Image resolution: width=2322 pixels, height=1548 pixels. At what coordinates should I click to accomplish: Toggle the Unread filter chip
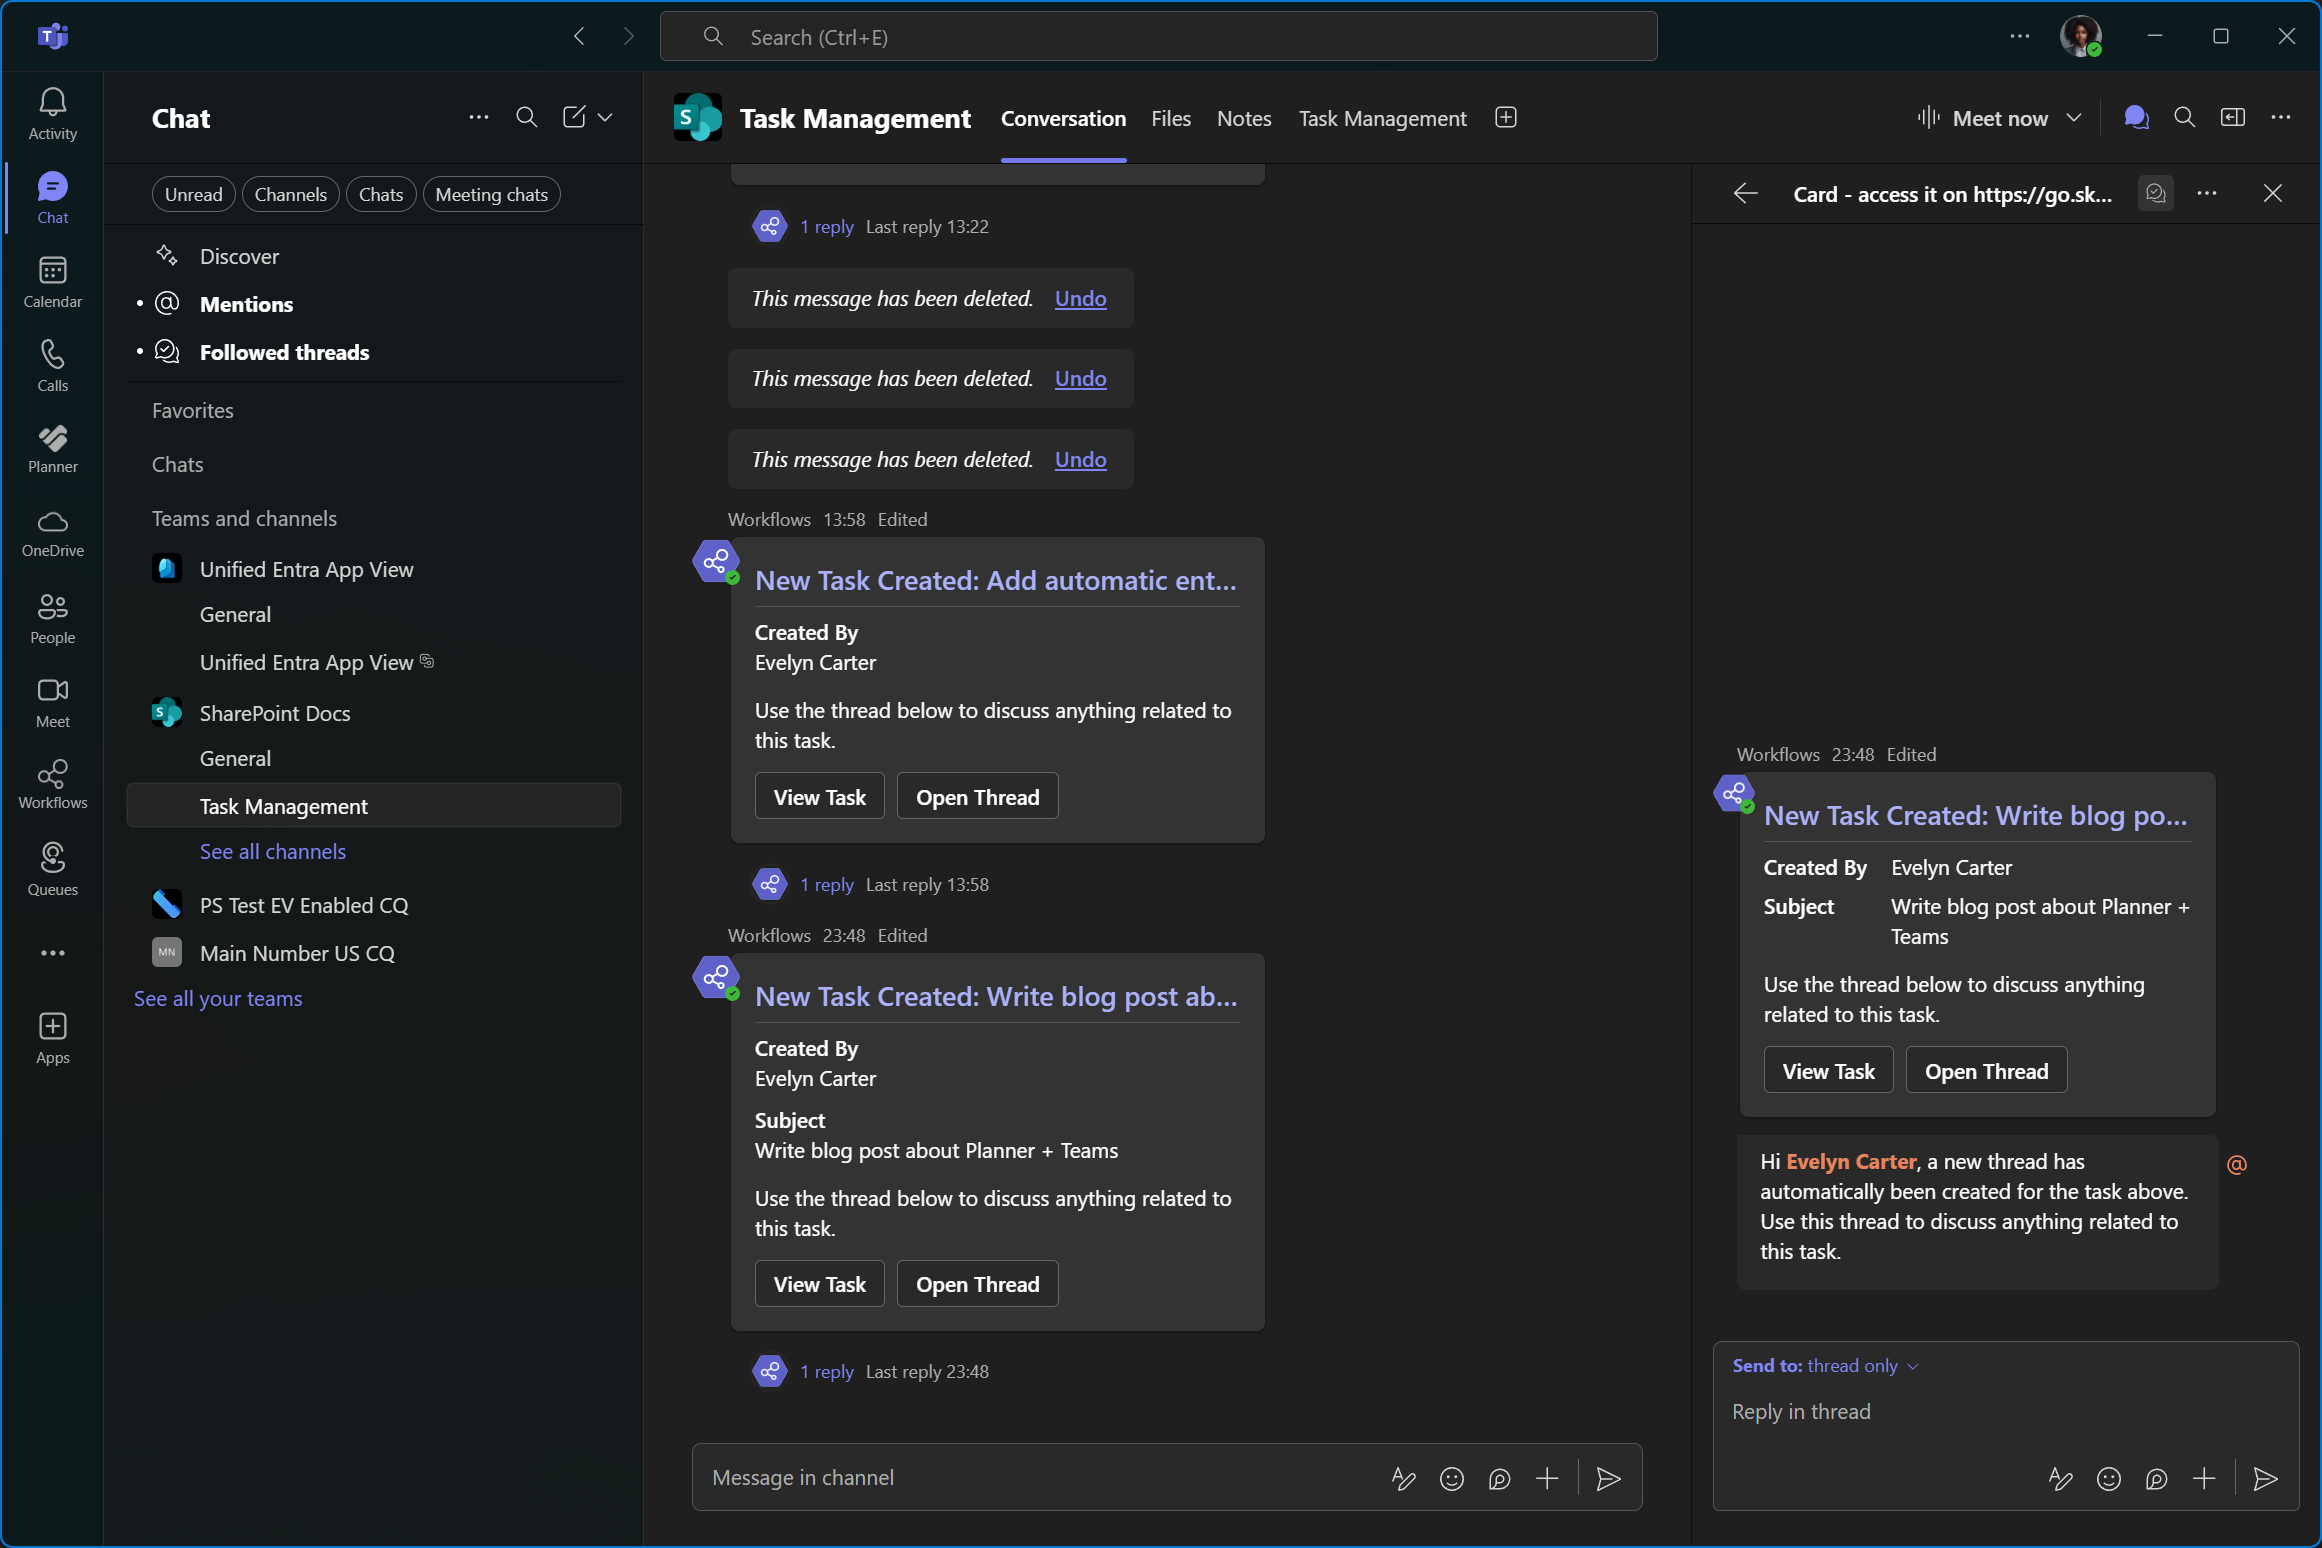[193, 194]
